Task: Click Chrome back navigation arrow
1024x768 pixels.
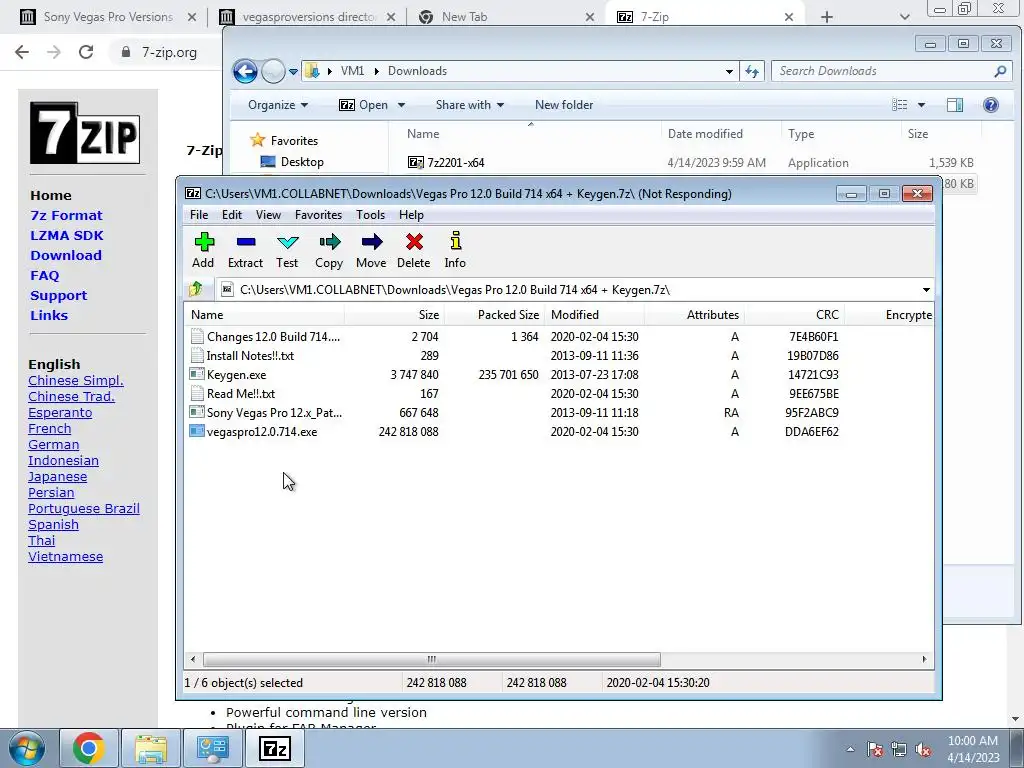Action: (x=22, y=52)
